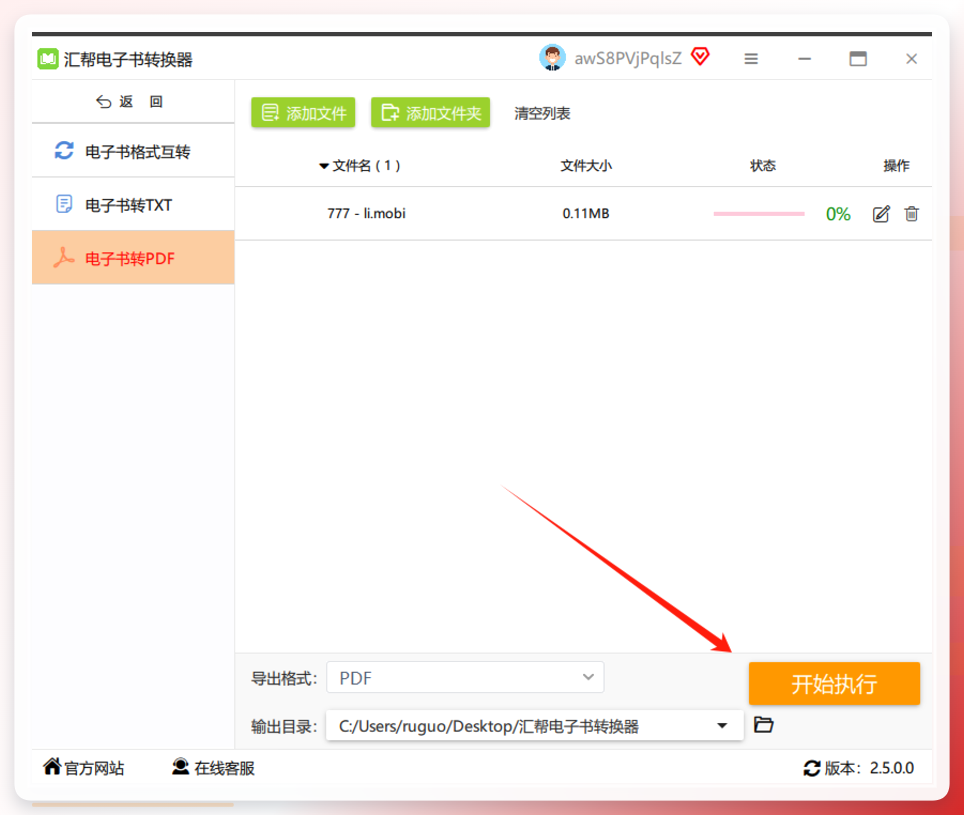Delete 777 - li.mobi with the trash icon

912,214
